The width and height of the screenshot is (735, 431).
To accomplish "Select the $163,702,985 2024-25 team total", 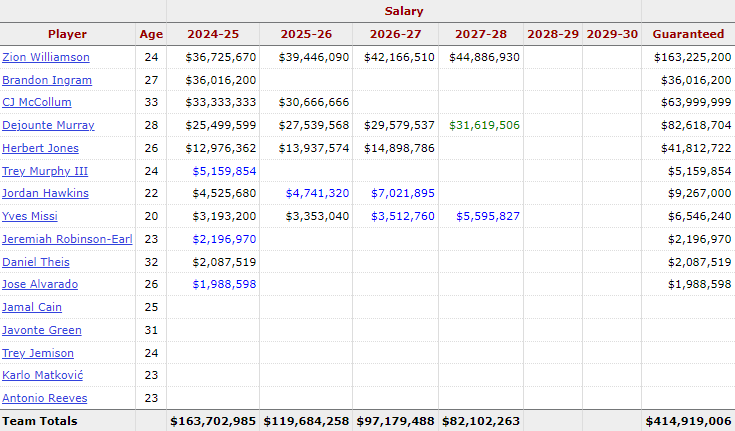I will (213, 421).
